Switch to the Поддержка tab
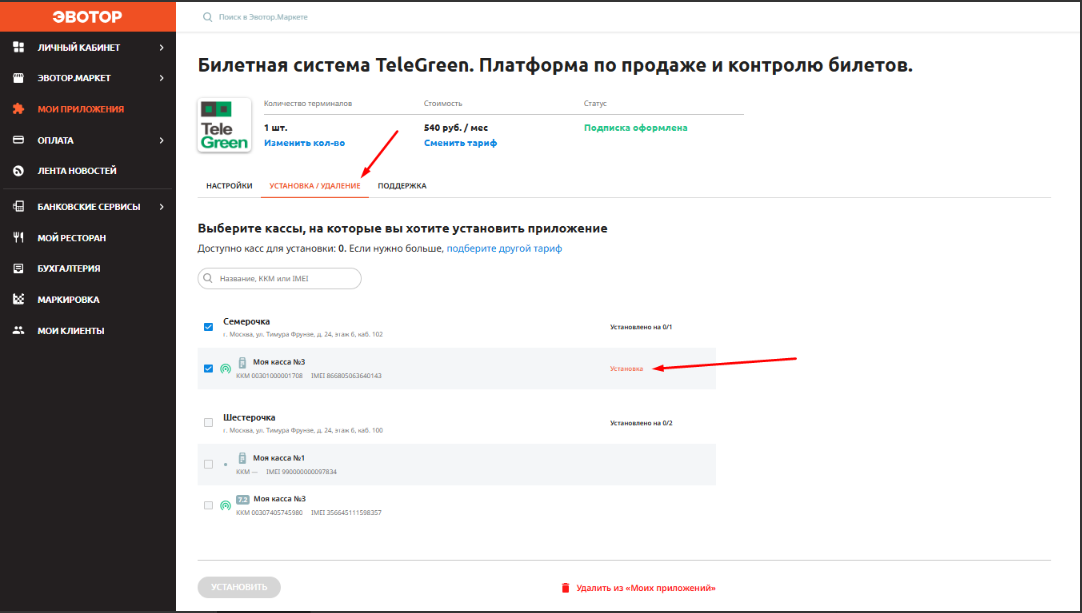This screenshot has width=1082, height=613. [402, 186]
